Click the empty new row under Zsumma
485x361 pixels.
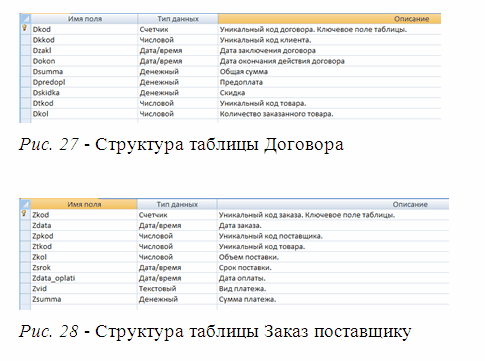pos(234,307)
